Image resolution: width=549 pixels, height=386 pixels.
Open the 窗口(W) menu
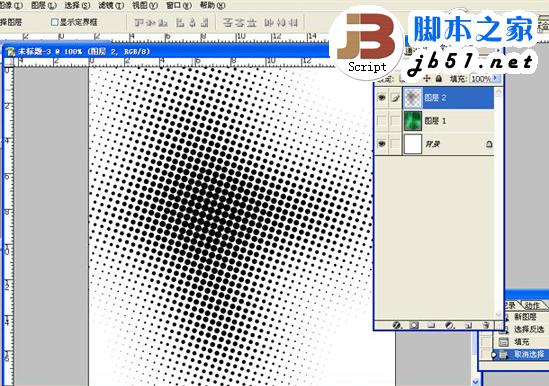[x=179, y=5]
